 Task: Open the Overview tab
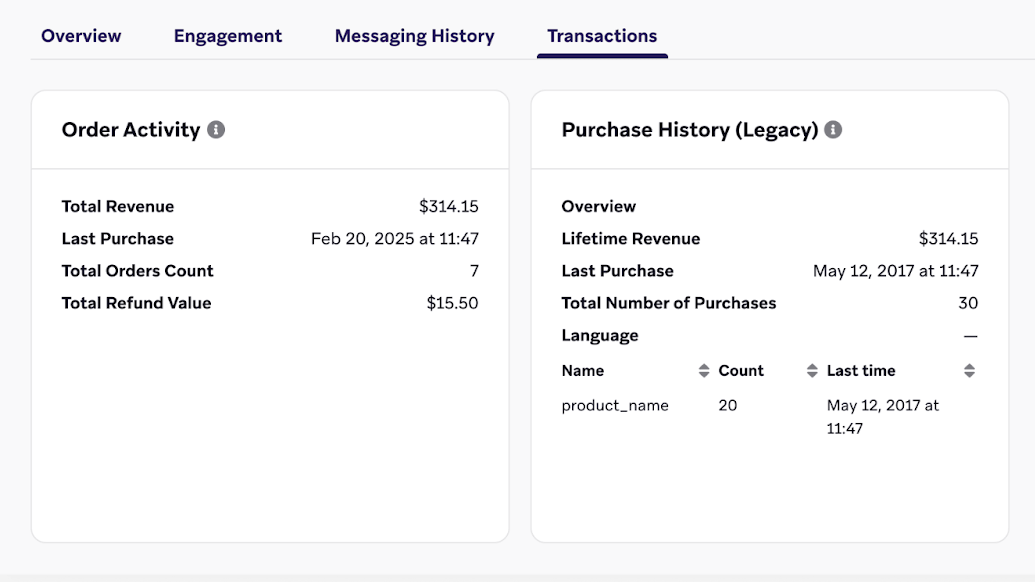tap(81, 36)
